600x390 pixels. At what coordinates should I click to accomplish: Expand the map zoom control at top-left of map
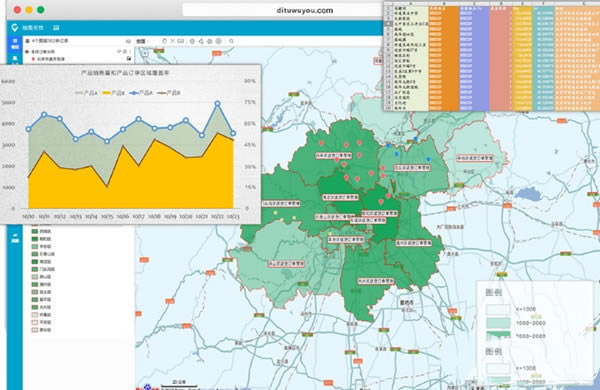(145, 53)
